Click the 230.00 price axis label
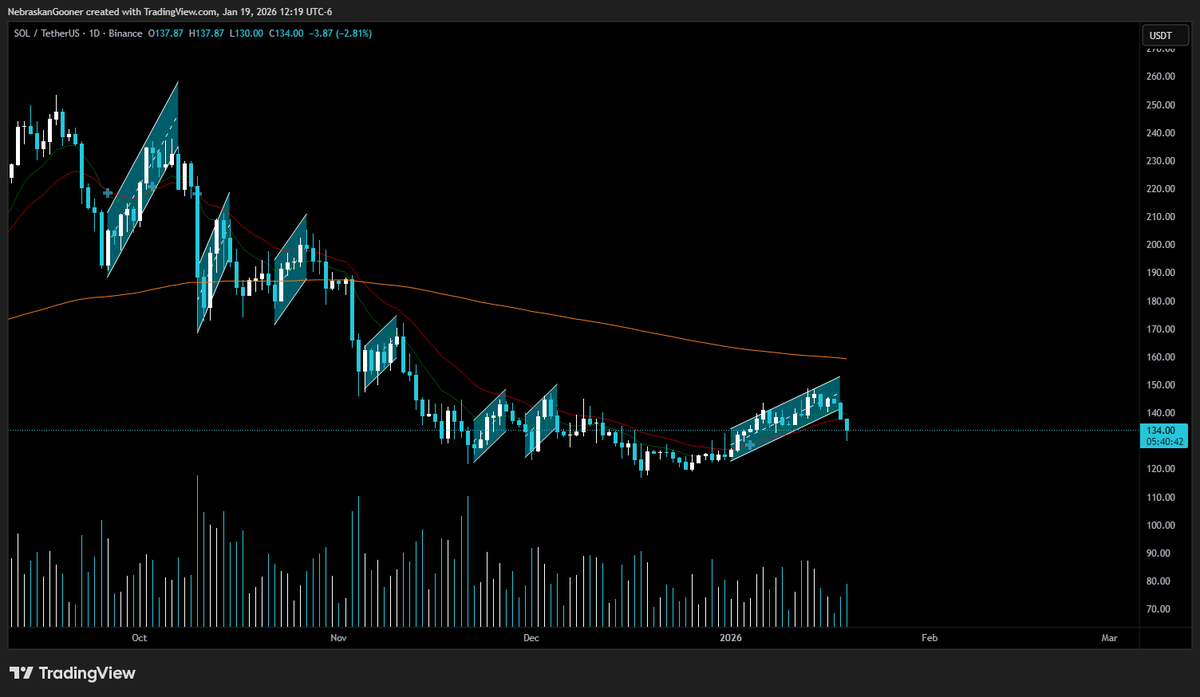Screen dimensions: 1200x697 coord(1160,161)
